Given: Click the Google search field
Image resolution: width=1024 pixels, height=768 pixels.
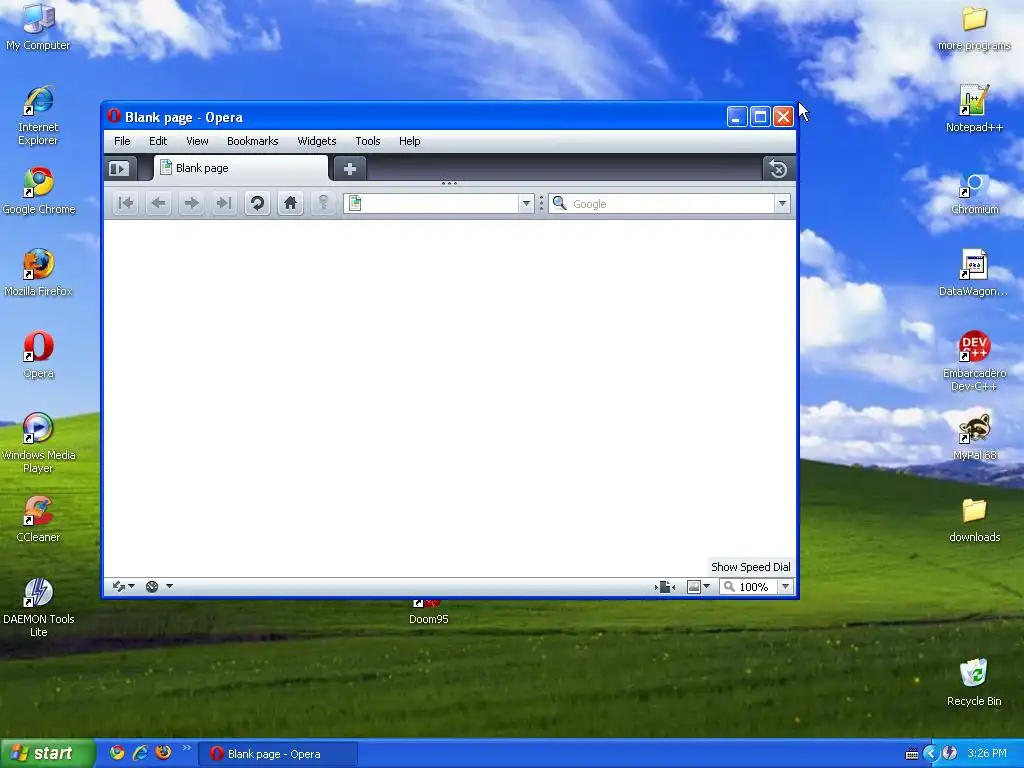Looking at the screenshot, I should coord(671,204).
